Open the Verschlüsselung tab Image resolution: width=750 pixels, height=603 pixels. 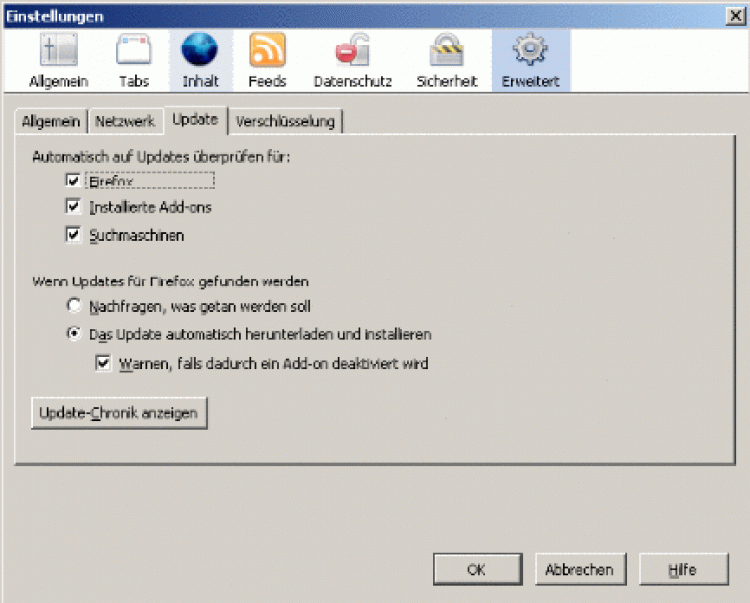286,121
